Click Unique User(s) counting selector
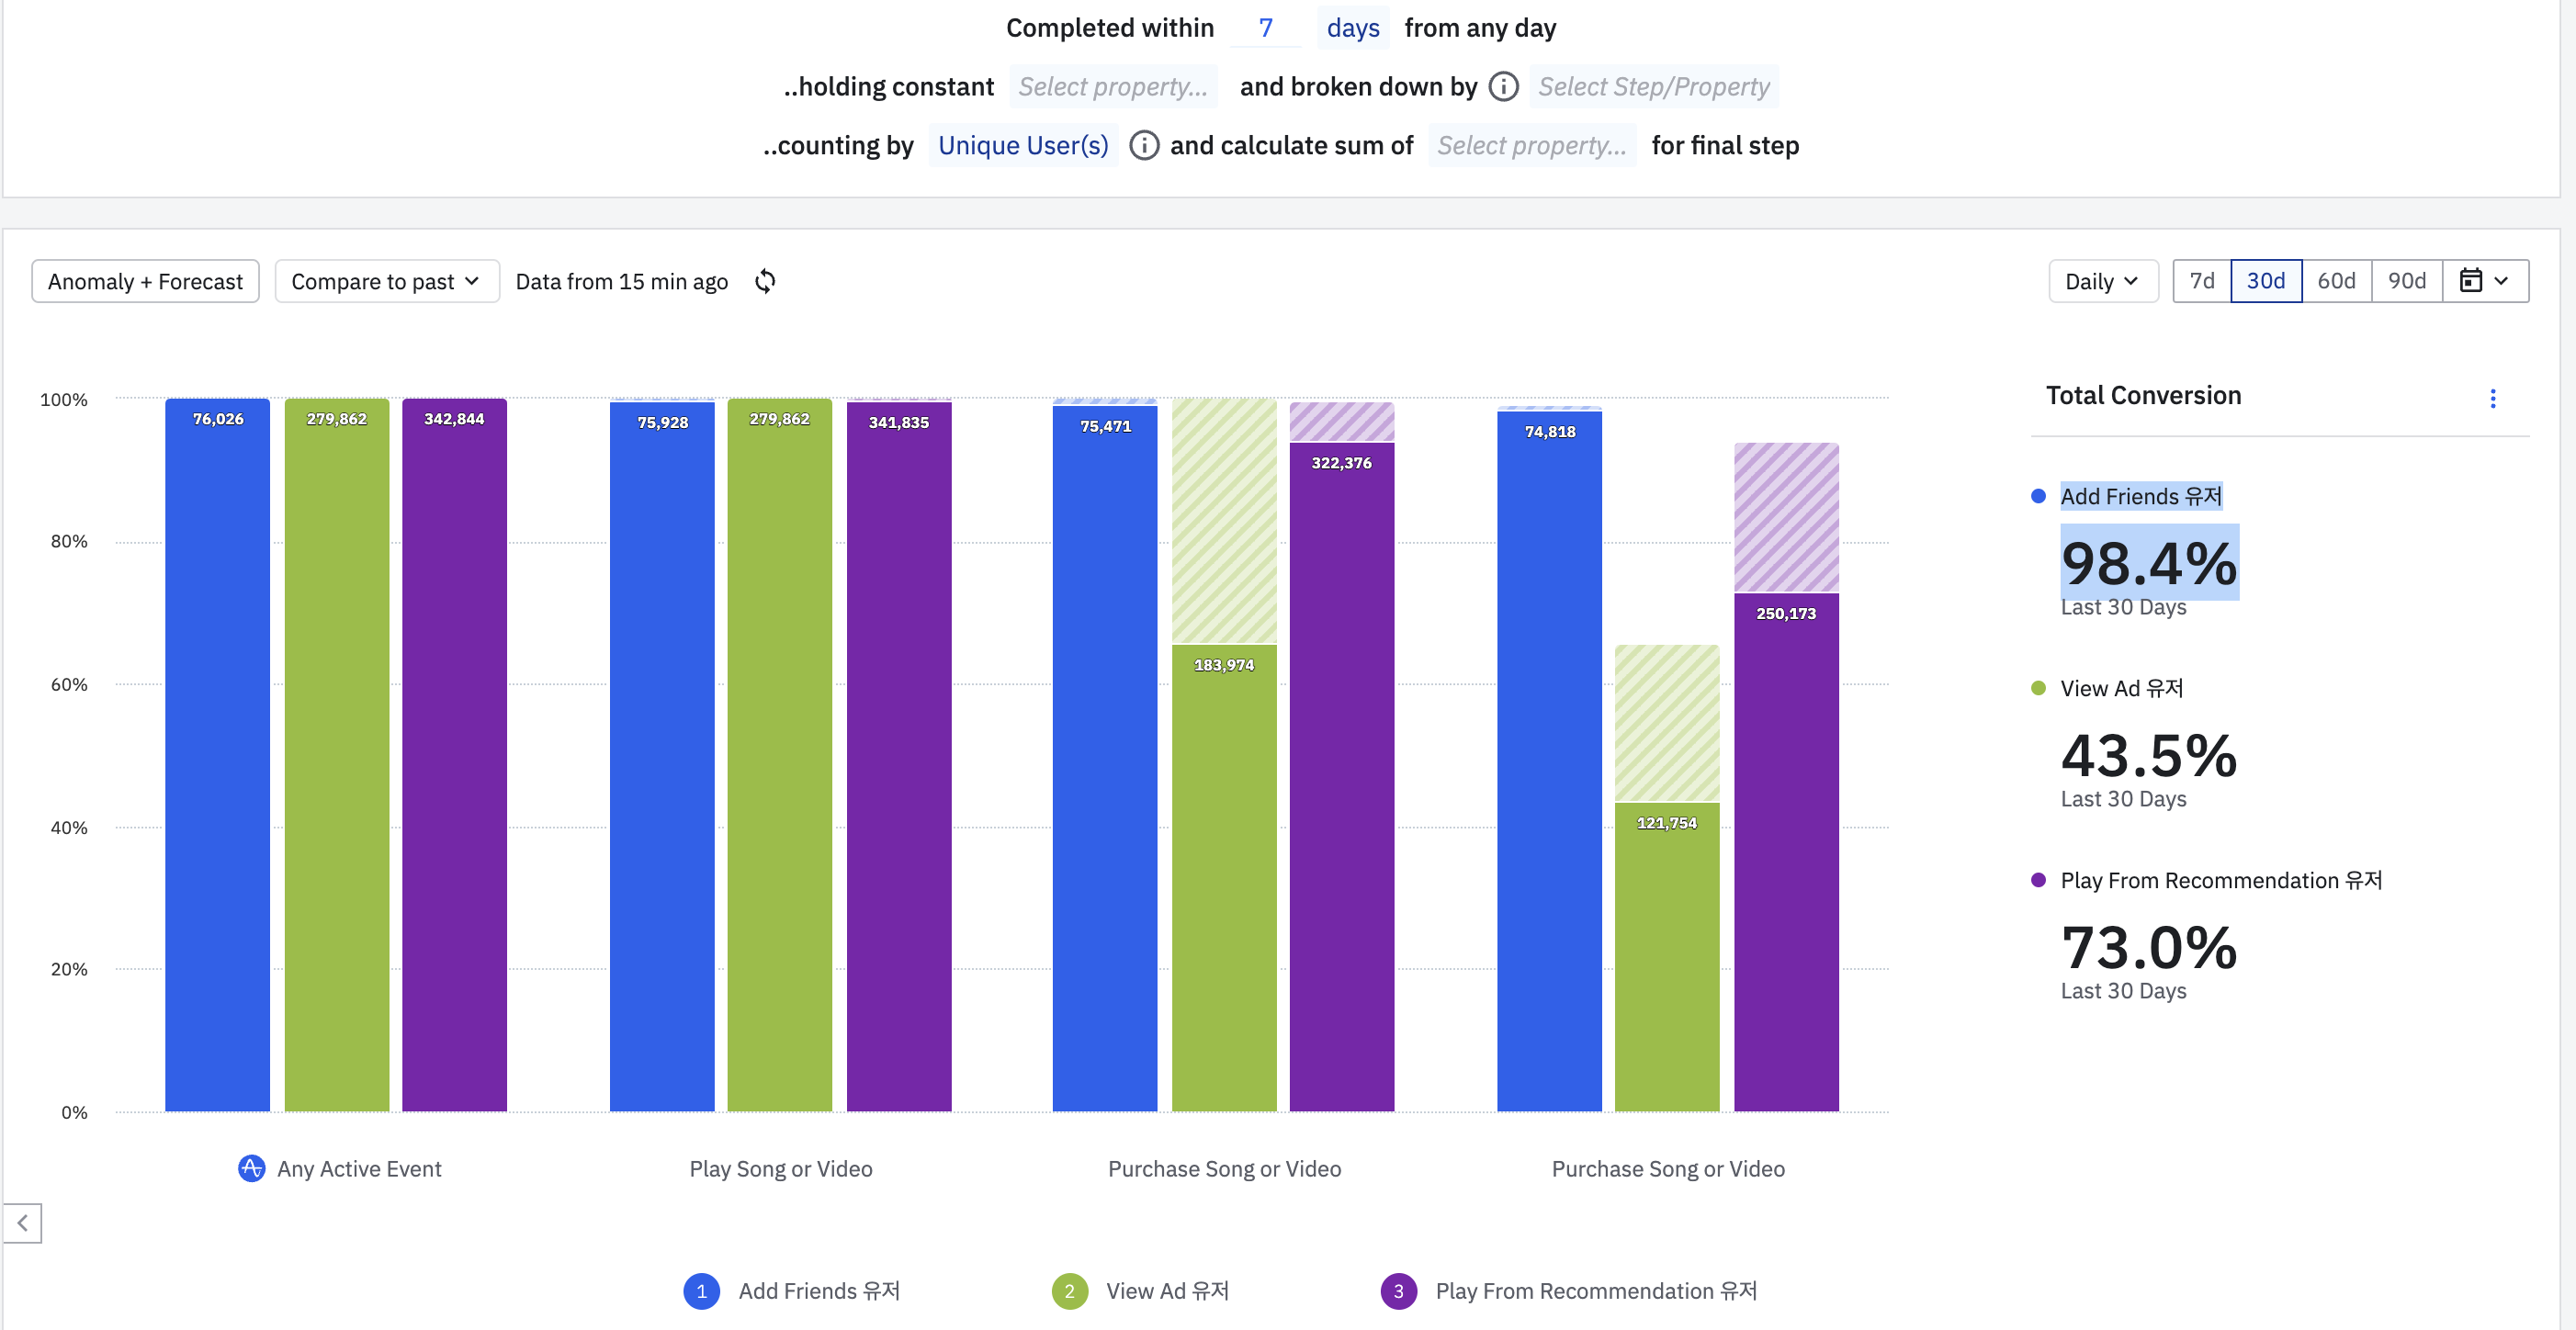The image size is (2576, 1330). (1022, 146)
